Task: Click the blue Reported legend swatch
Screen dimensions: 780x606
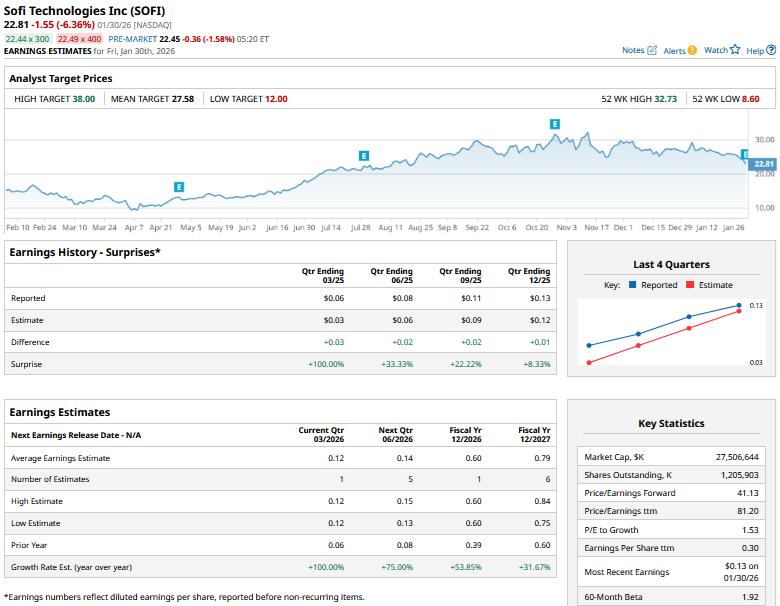Action: pyautogui.click(x=633, y=285)
